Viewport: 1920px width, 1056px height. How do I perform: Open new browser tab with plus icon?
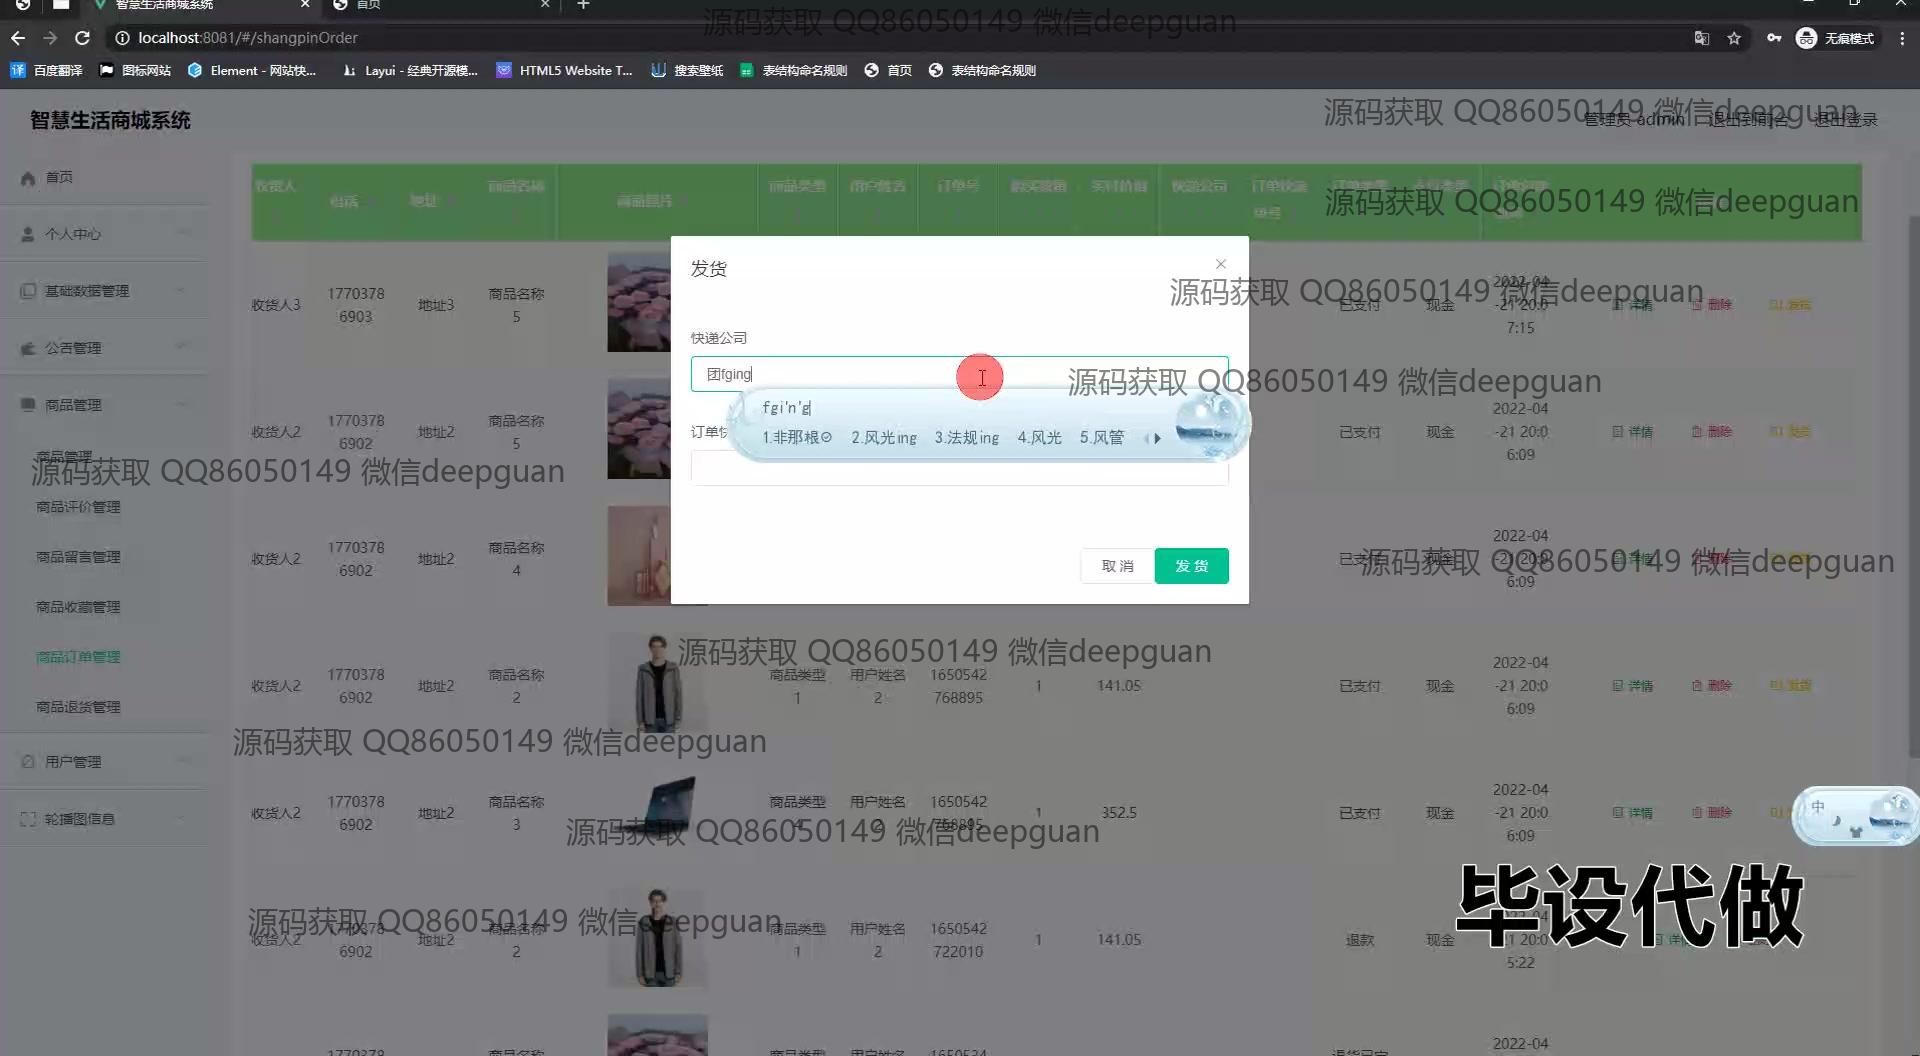583,5
